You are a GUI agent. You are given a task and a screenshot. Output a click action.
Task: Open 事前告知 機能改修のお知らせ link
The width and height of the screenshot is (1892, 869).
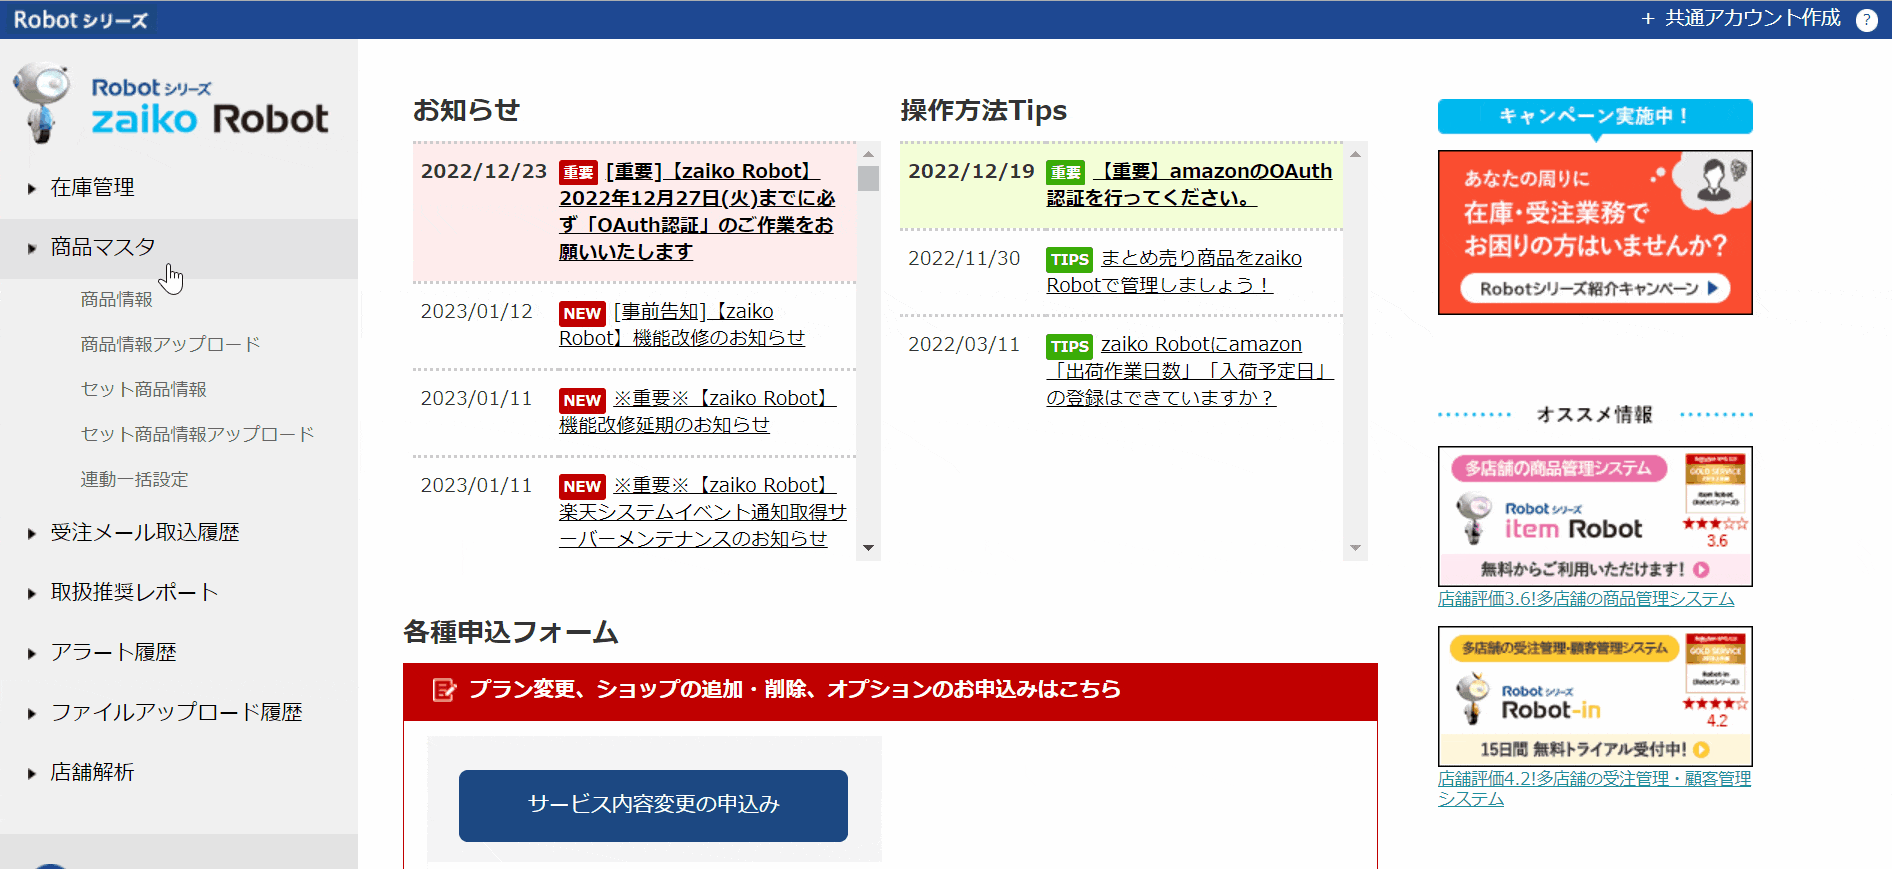pos(682,325)
